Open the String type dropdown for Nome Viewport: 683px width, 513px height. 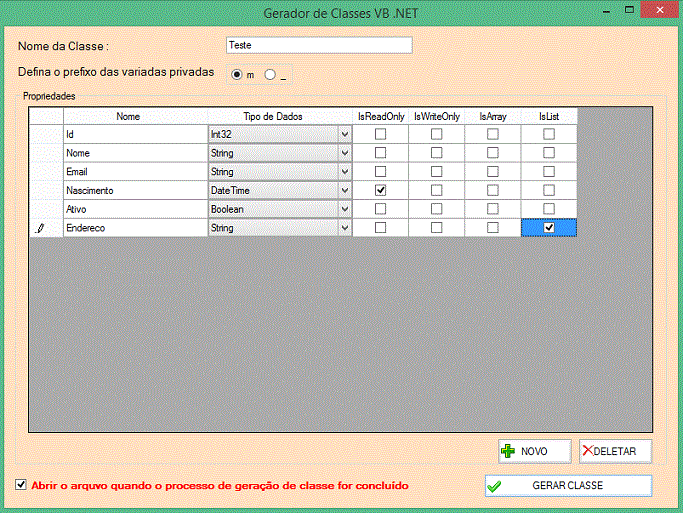pos(345,153)
